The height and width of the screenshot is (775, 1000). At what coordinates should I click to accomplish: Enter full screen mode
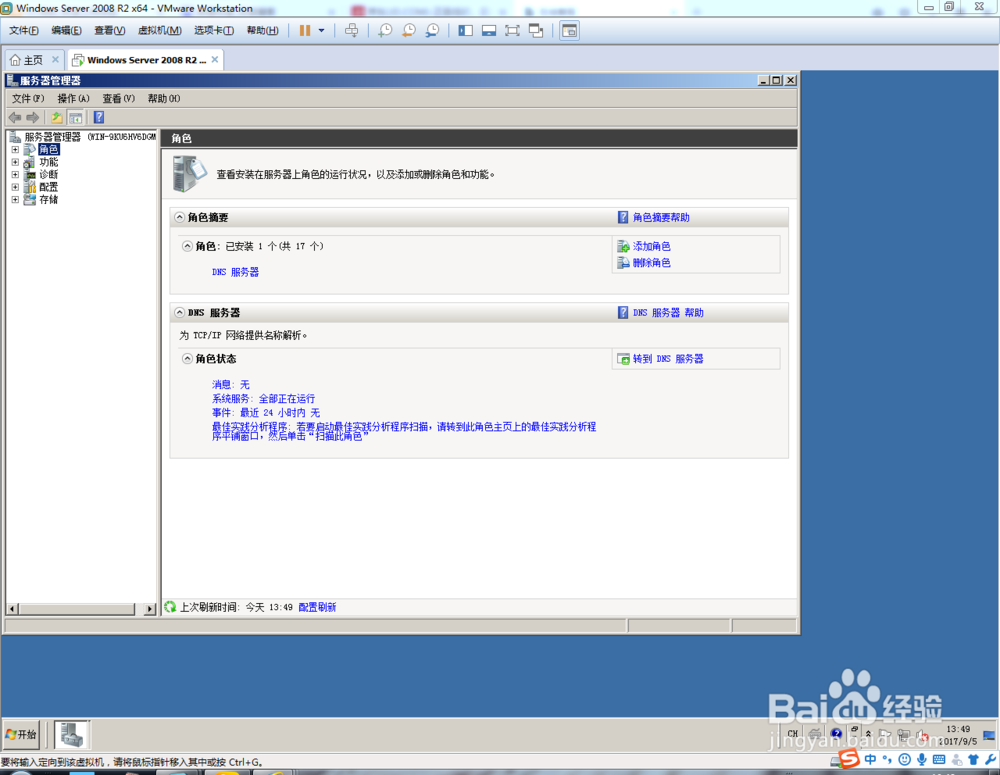click(x=512, y=31)
